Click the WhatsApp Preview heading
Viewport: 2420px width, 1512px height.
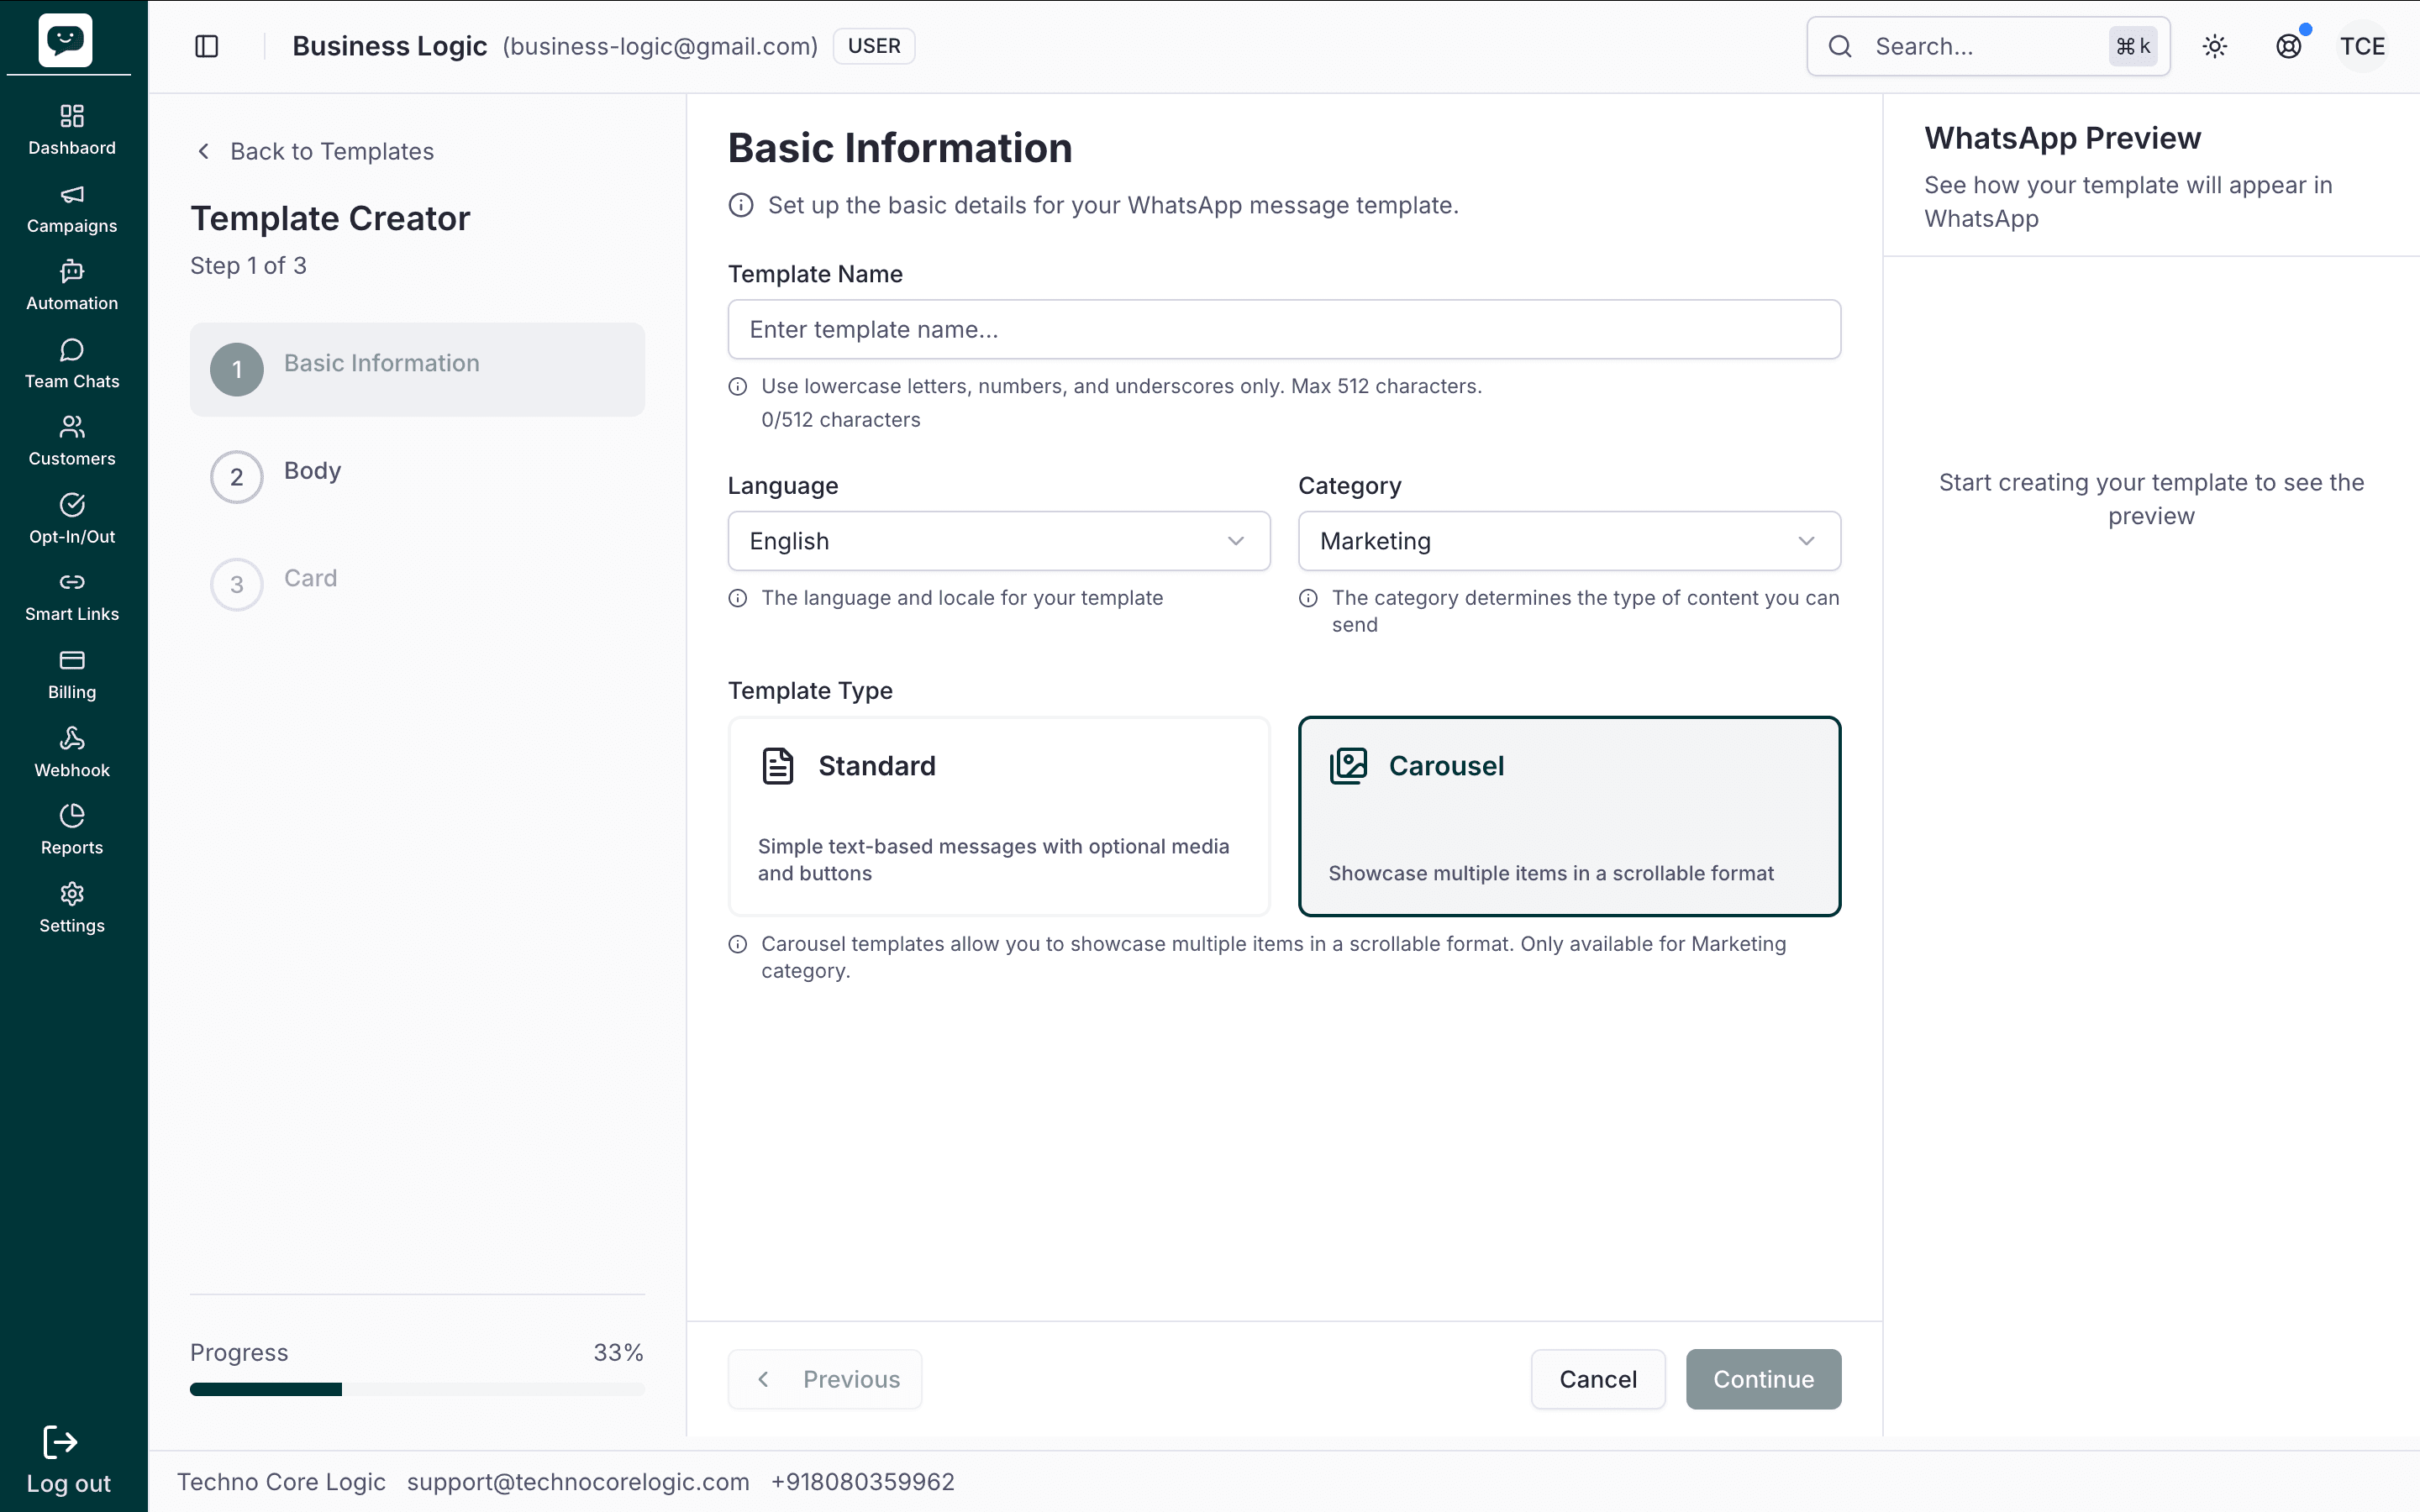(2062, 138)
